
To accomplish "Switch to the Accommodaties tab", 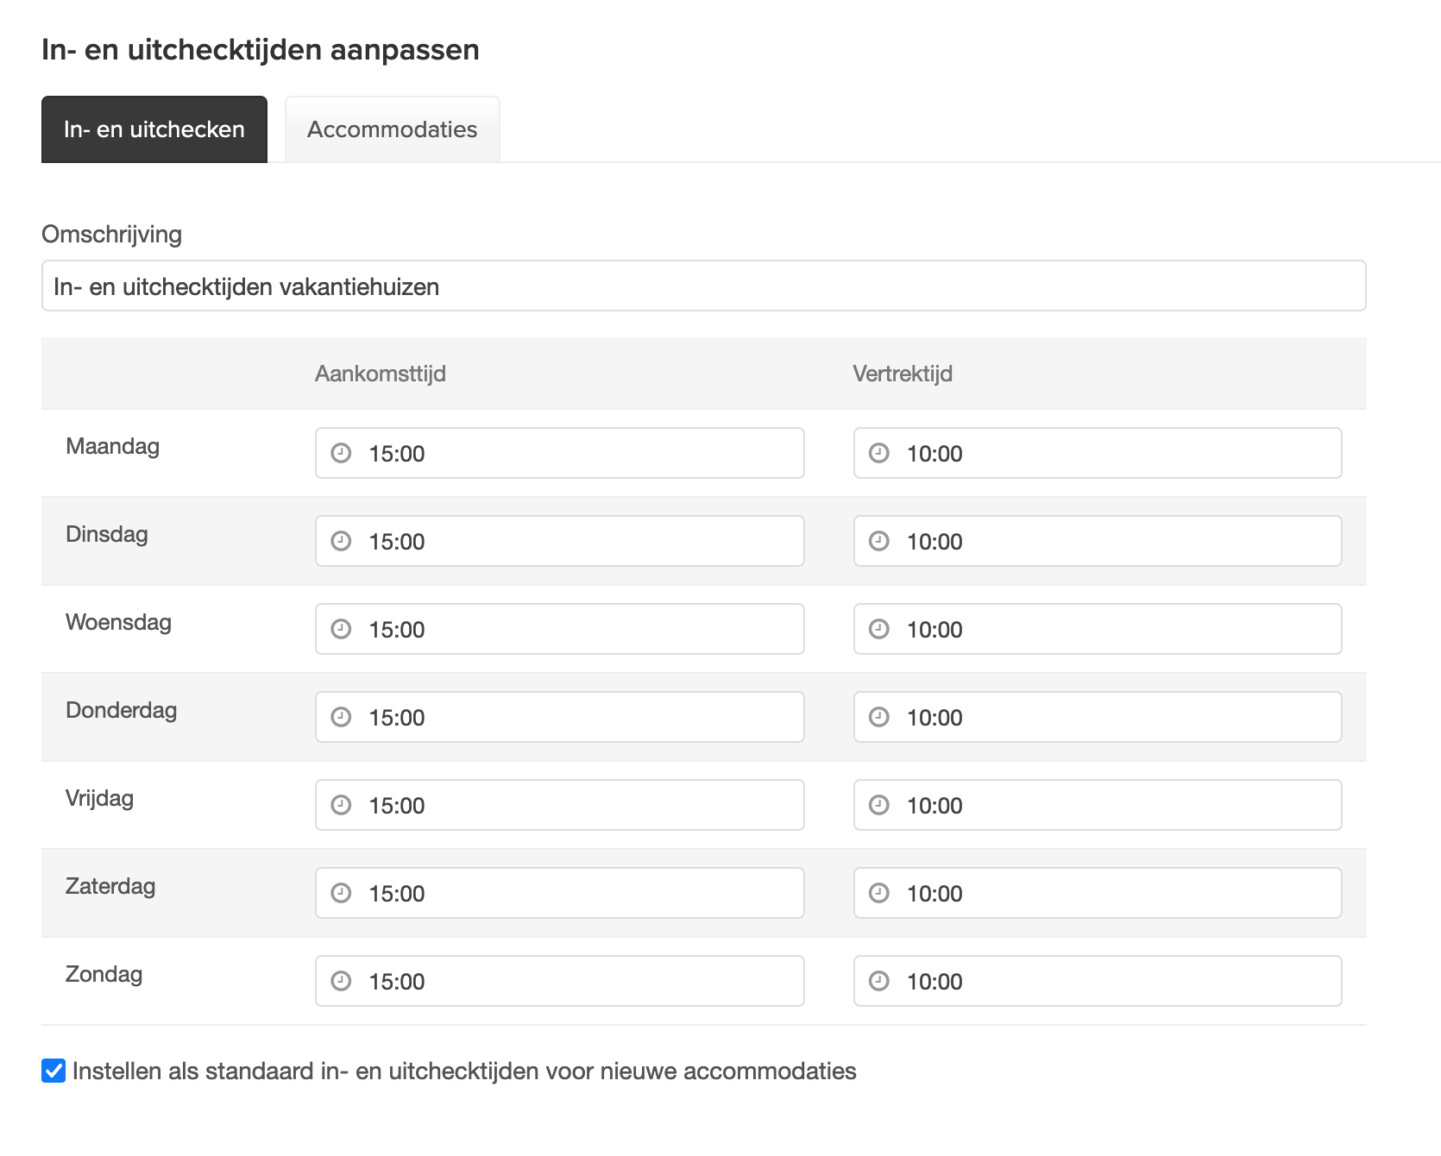I will point(392,129).
